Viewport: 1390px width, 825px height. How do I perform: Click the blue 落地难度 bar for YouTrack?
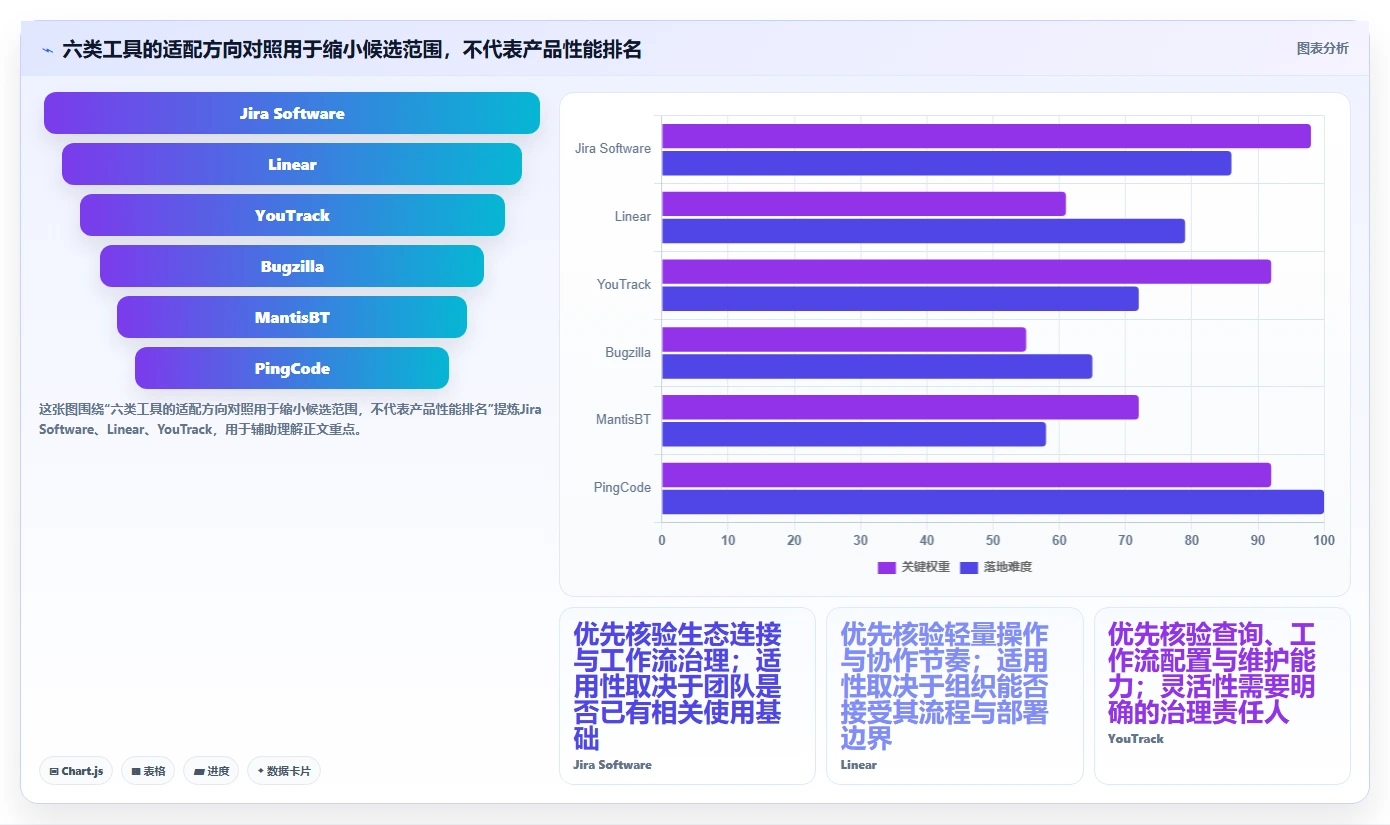pyautogui.click(x=900, y=299)
